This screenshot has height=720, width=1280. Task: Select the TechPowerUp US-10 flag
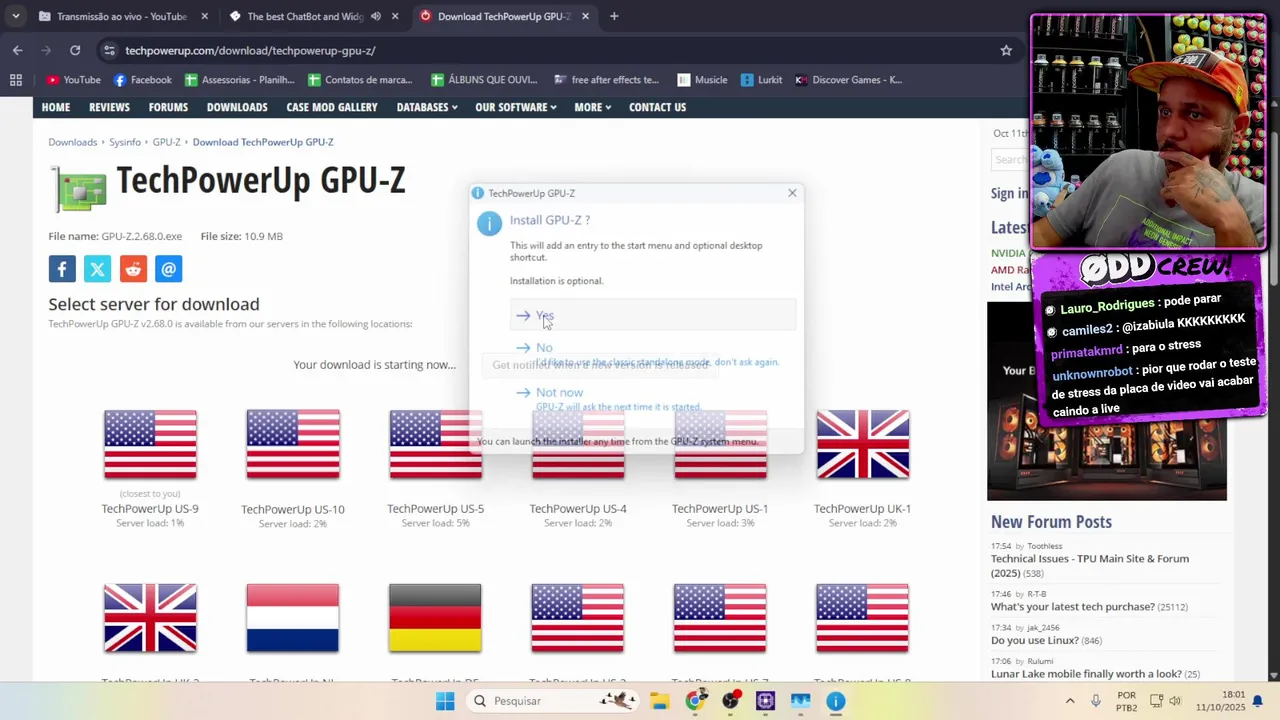(293, 444)
